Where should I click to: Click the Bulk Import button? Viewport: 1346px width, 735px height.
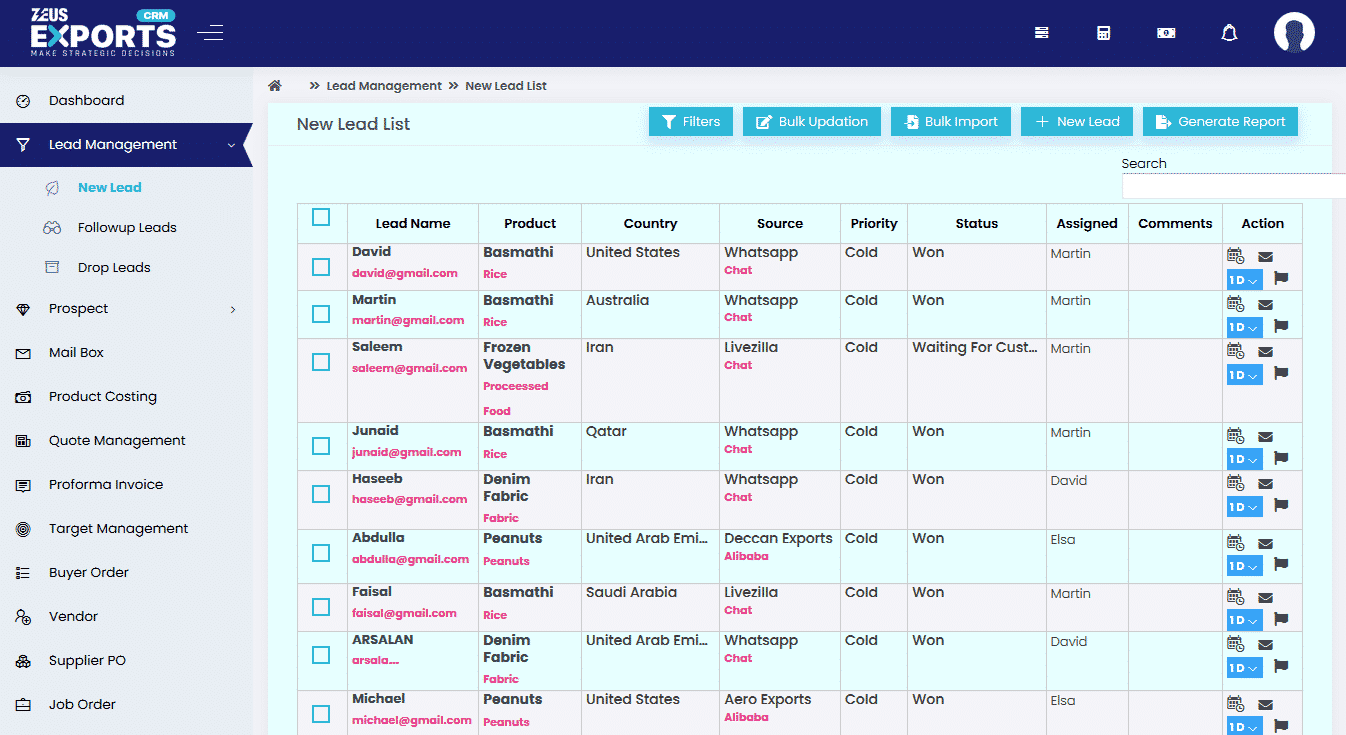[951, 122]
